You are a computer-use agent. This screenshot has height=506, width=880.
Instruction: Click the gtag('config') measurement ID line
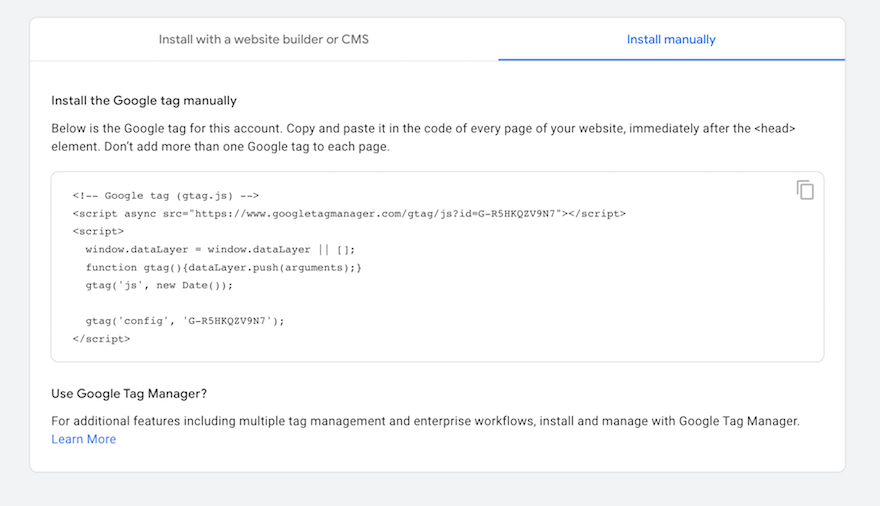coord(185,321)
